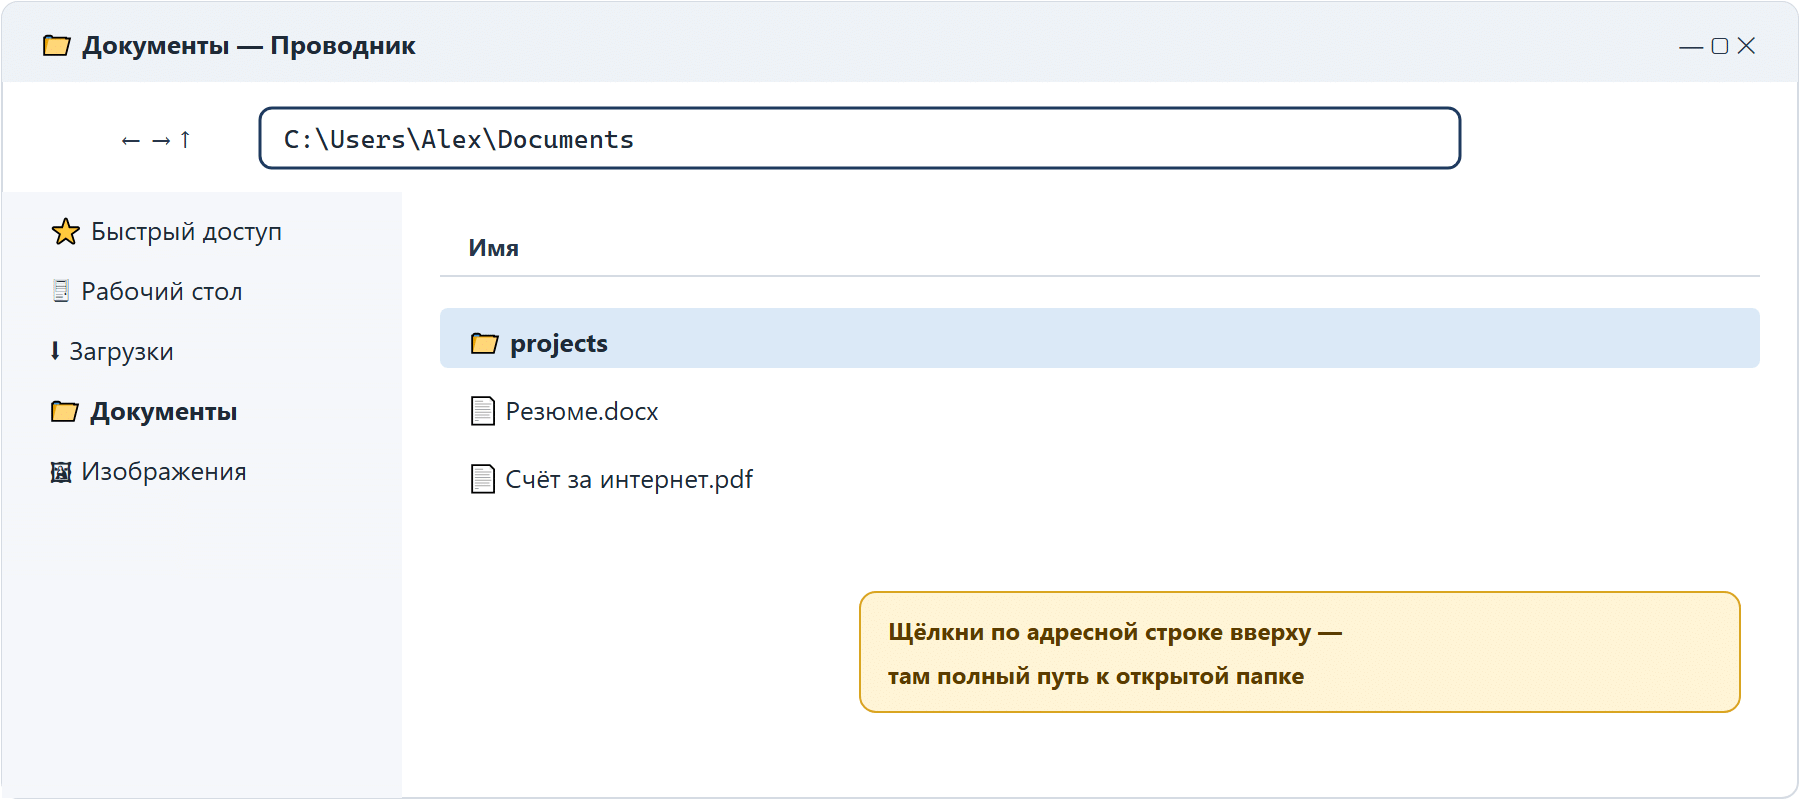This screenshot has height=800, width=1800.
Task: Open Изображения in the sidebar
Action: point(164,471)
